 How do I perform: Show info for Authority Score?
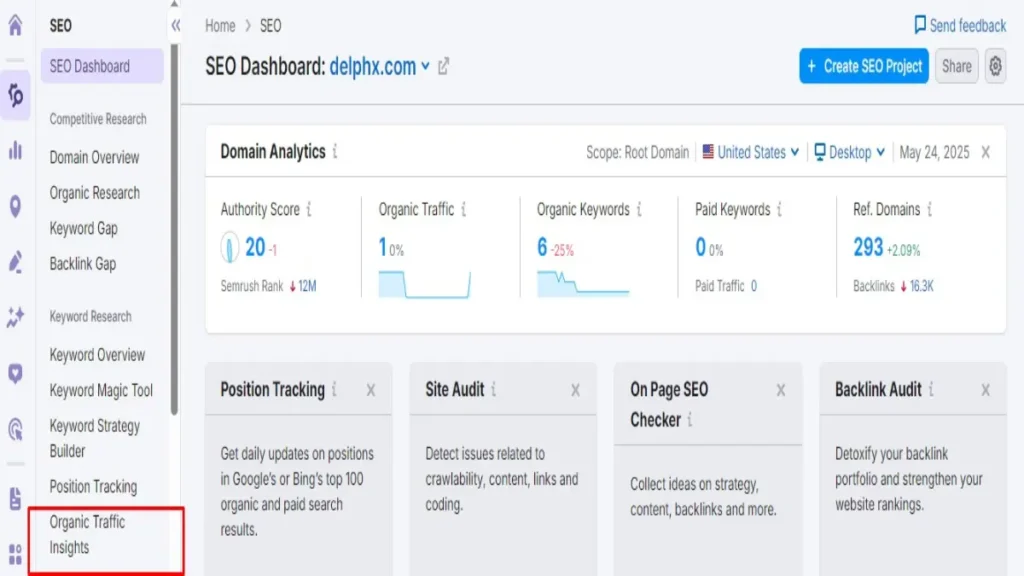309,209
